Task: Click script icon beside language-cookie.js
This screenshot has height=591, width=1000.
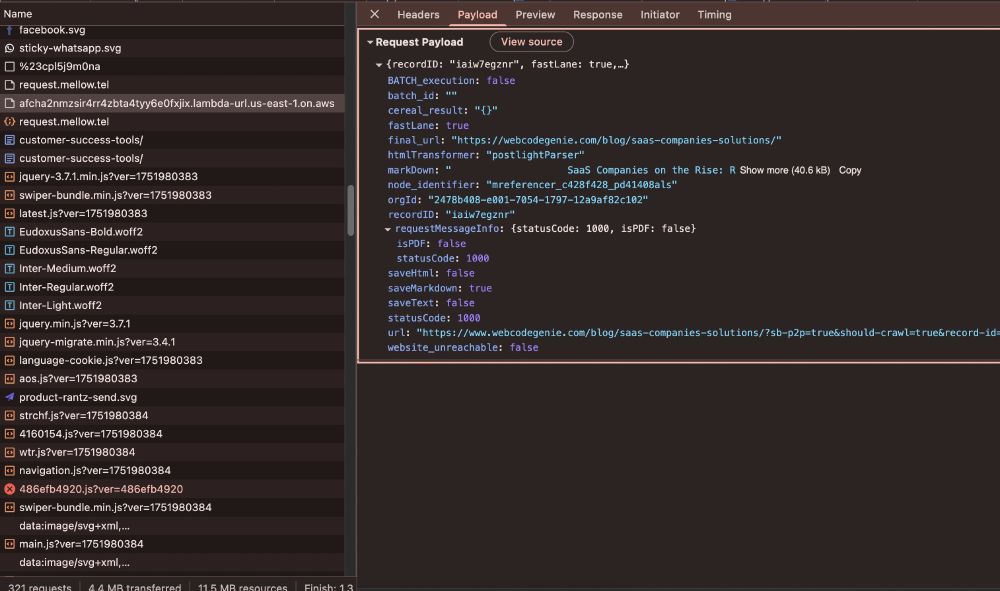Action: pyautogui.click(x=10, y=360)
